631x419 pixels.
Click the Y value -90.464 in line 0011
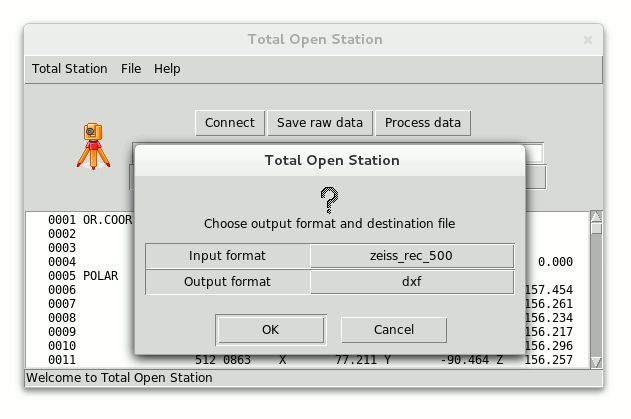465,360
